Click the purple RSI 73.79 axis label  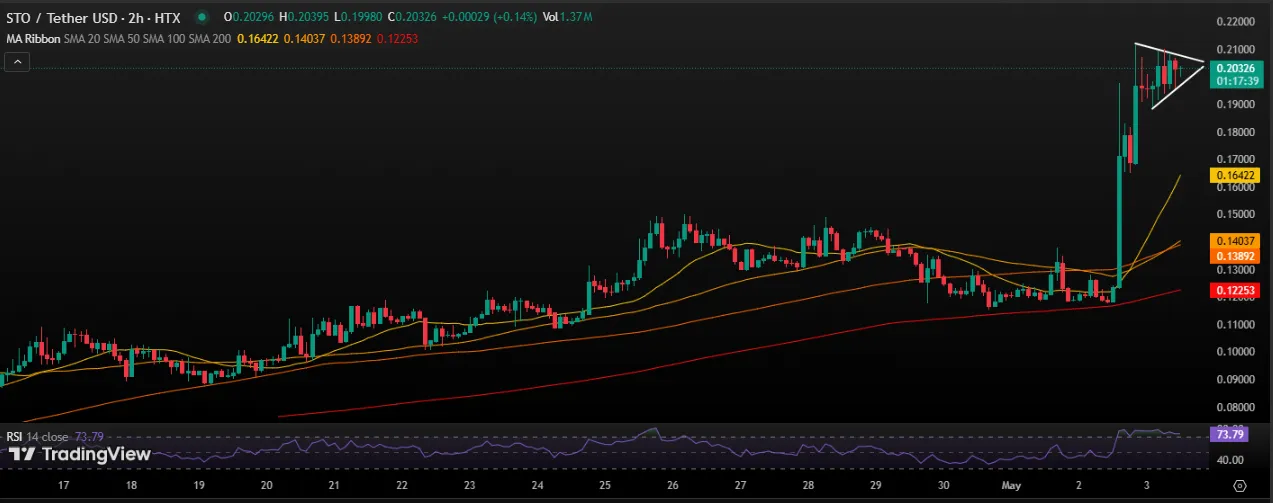point(1228,435)
